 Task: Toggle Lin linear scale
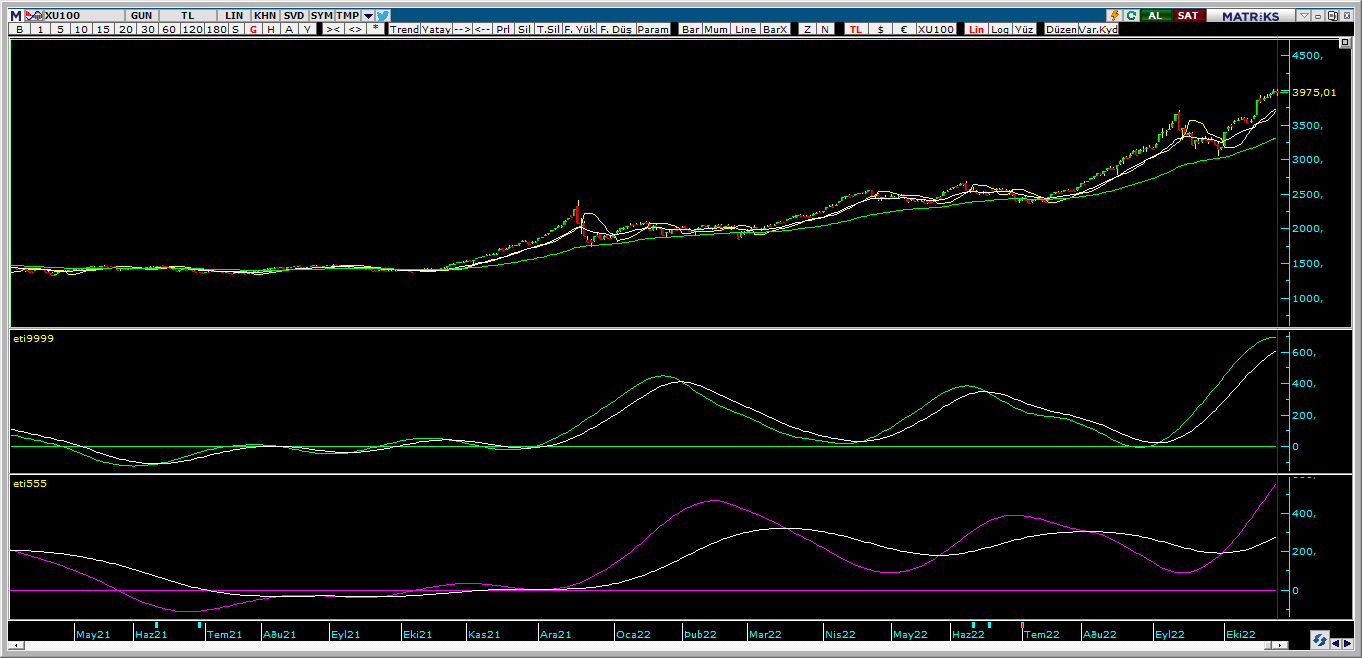(976, 29)
